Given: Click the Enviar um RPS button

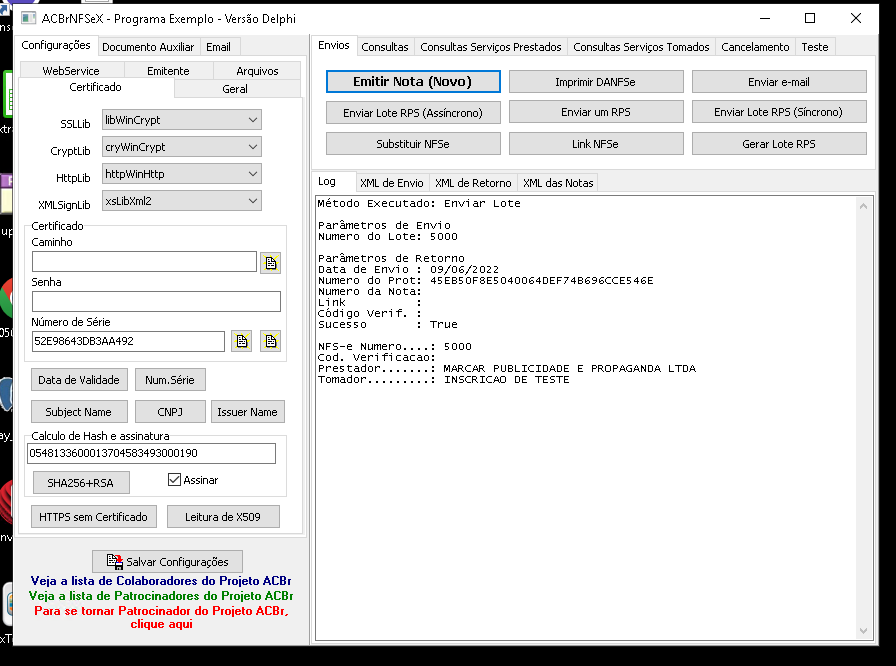Looking at the screenshot, I should [x=596, y=112].
